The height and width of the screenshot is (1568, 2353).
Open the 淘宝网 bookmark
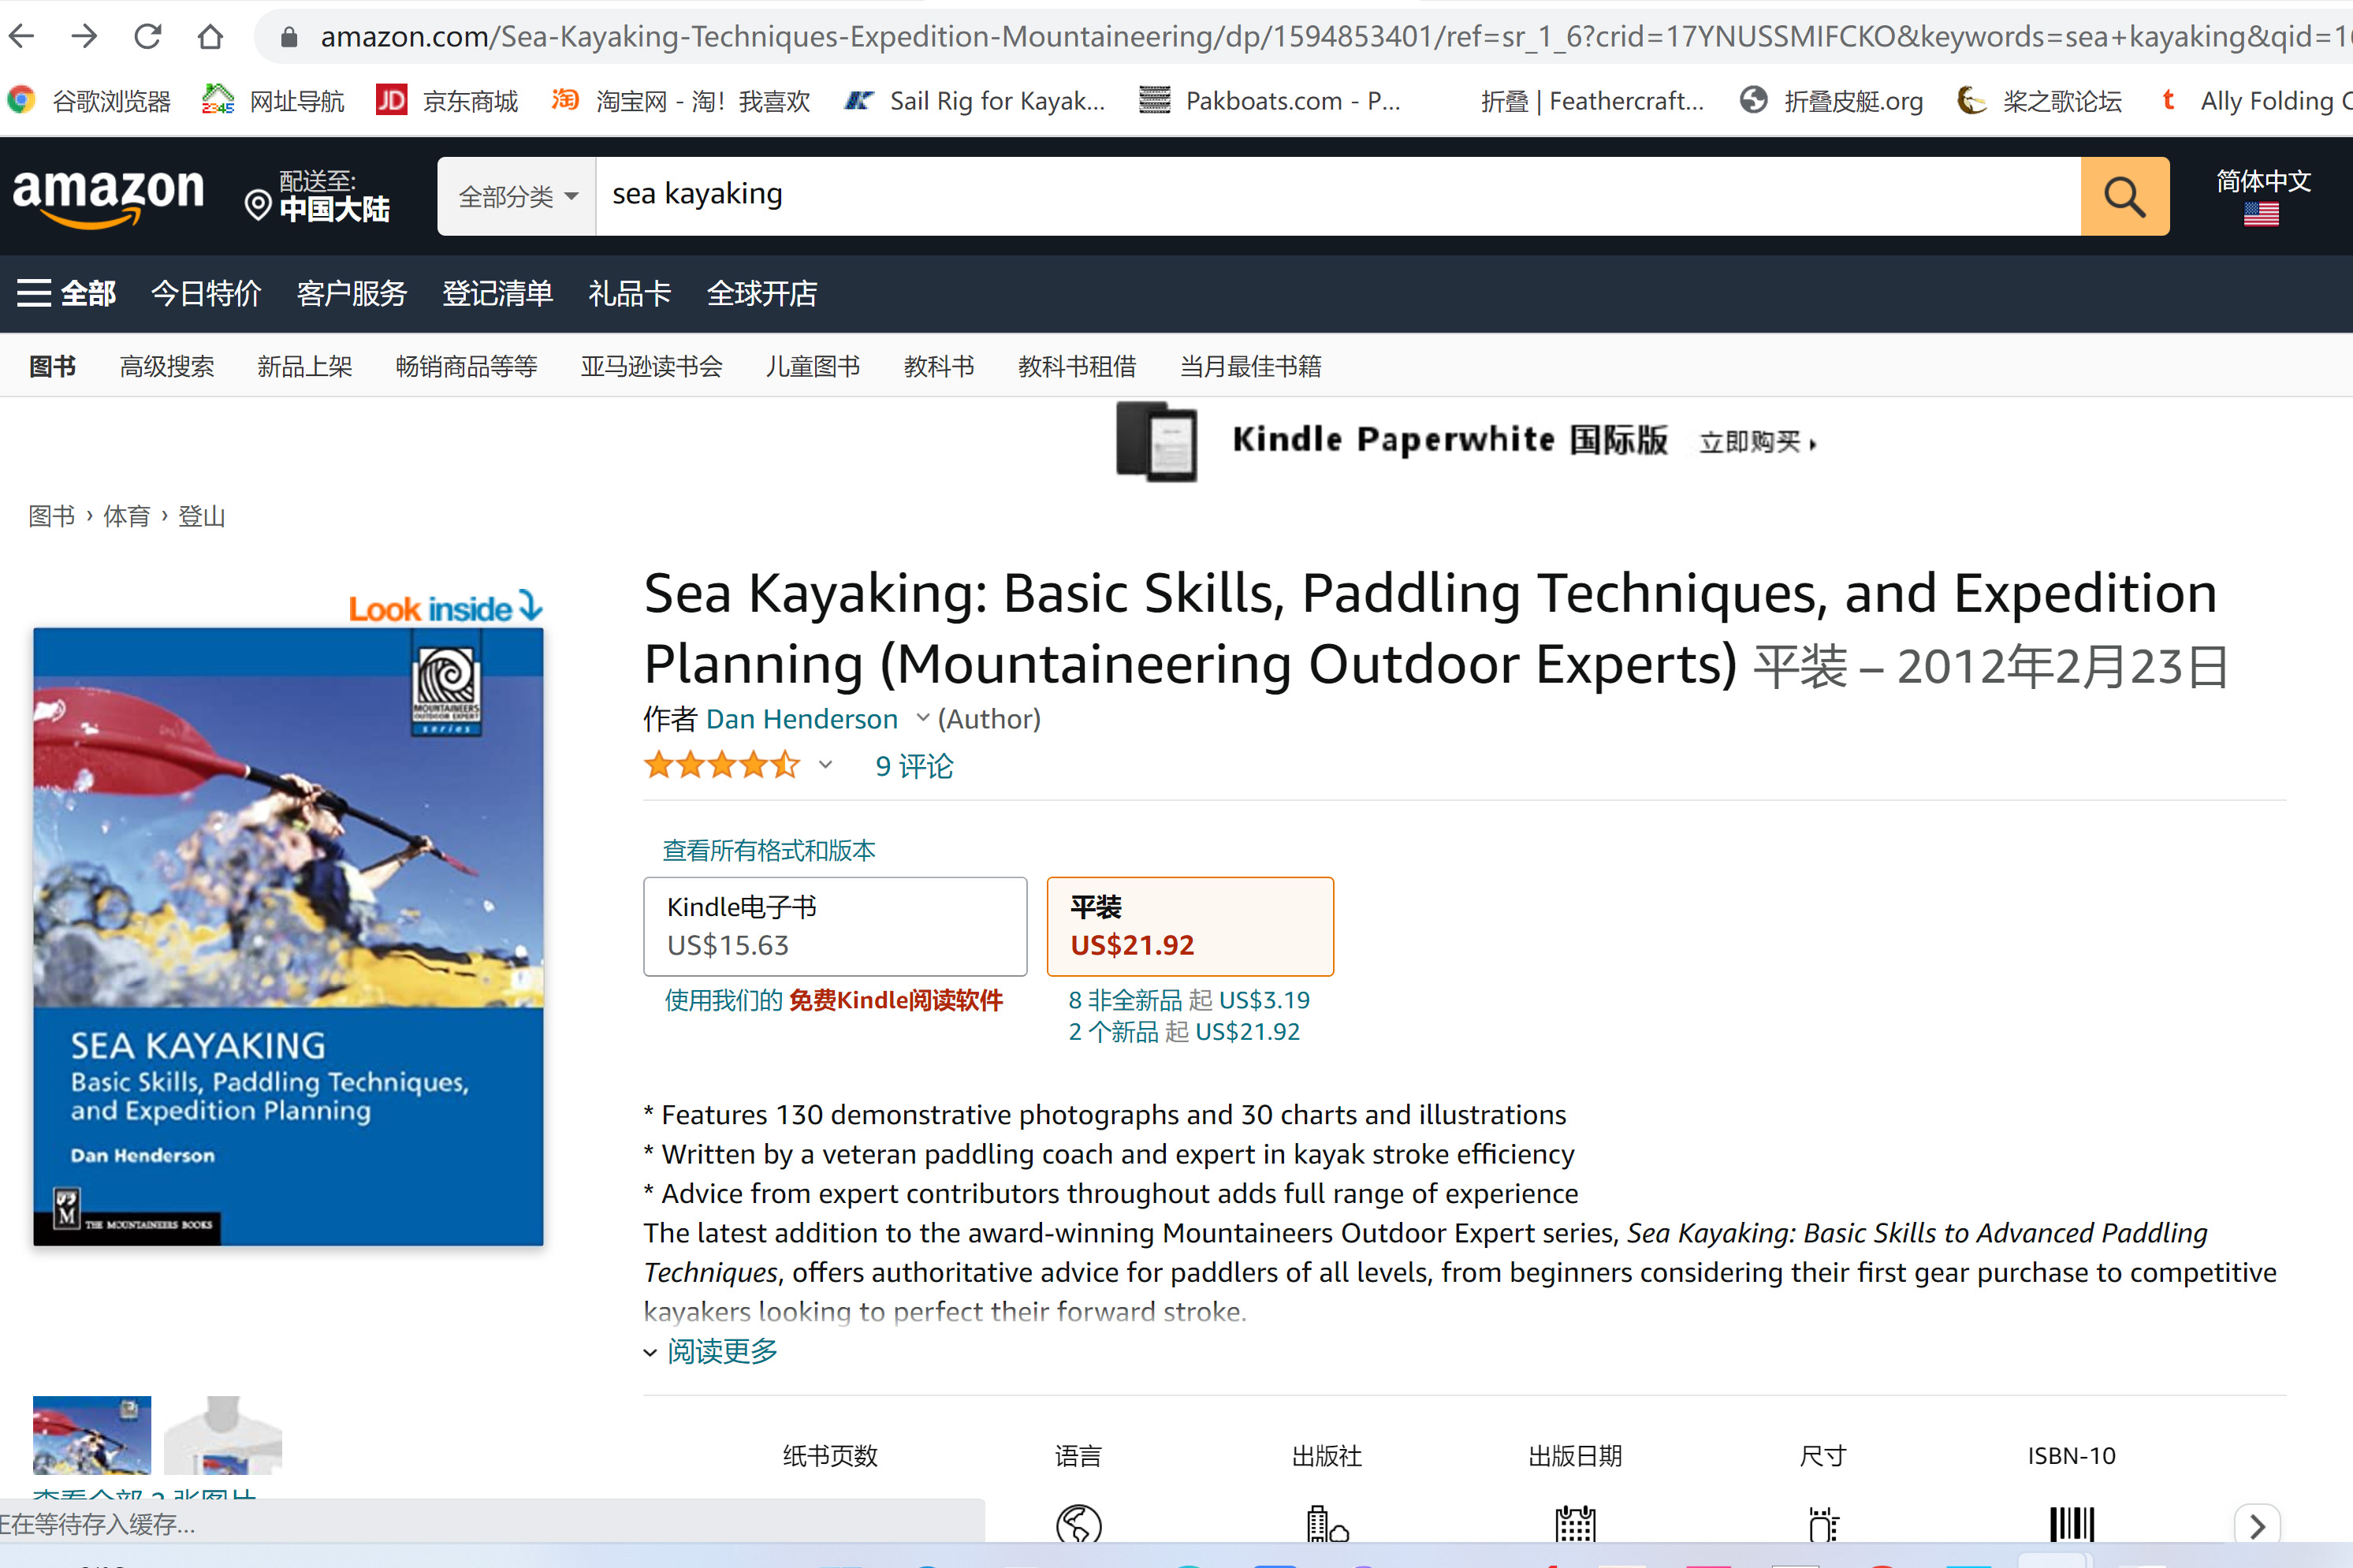click(x=680, y=101)
